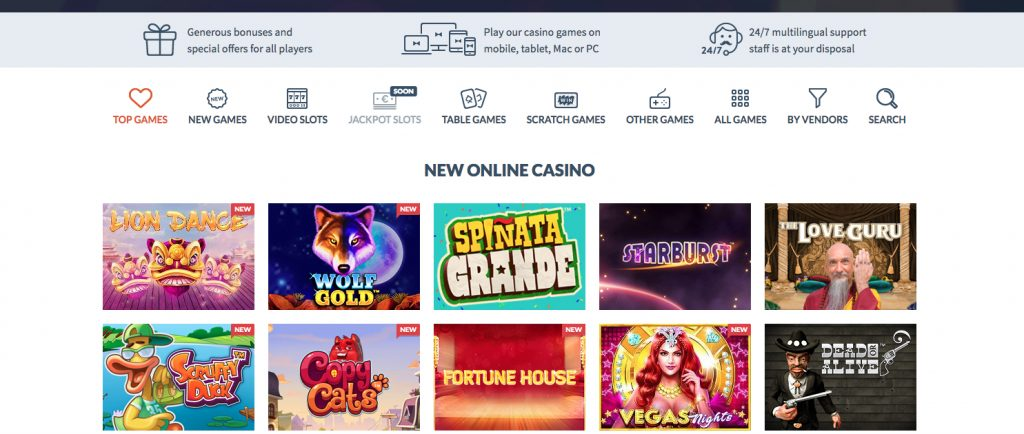Click the Jackpot Slots label

tap(385, 119)
